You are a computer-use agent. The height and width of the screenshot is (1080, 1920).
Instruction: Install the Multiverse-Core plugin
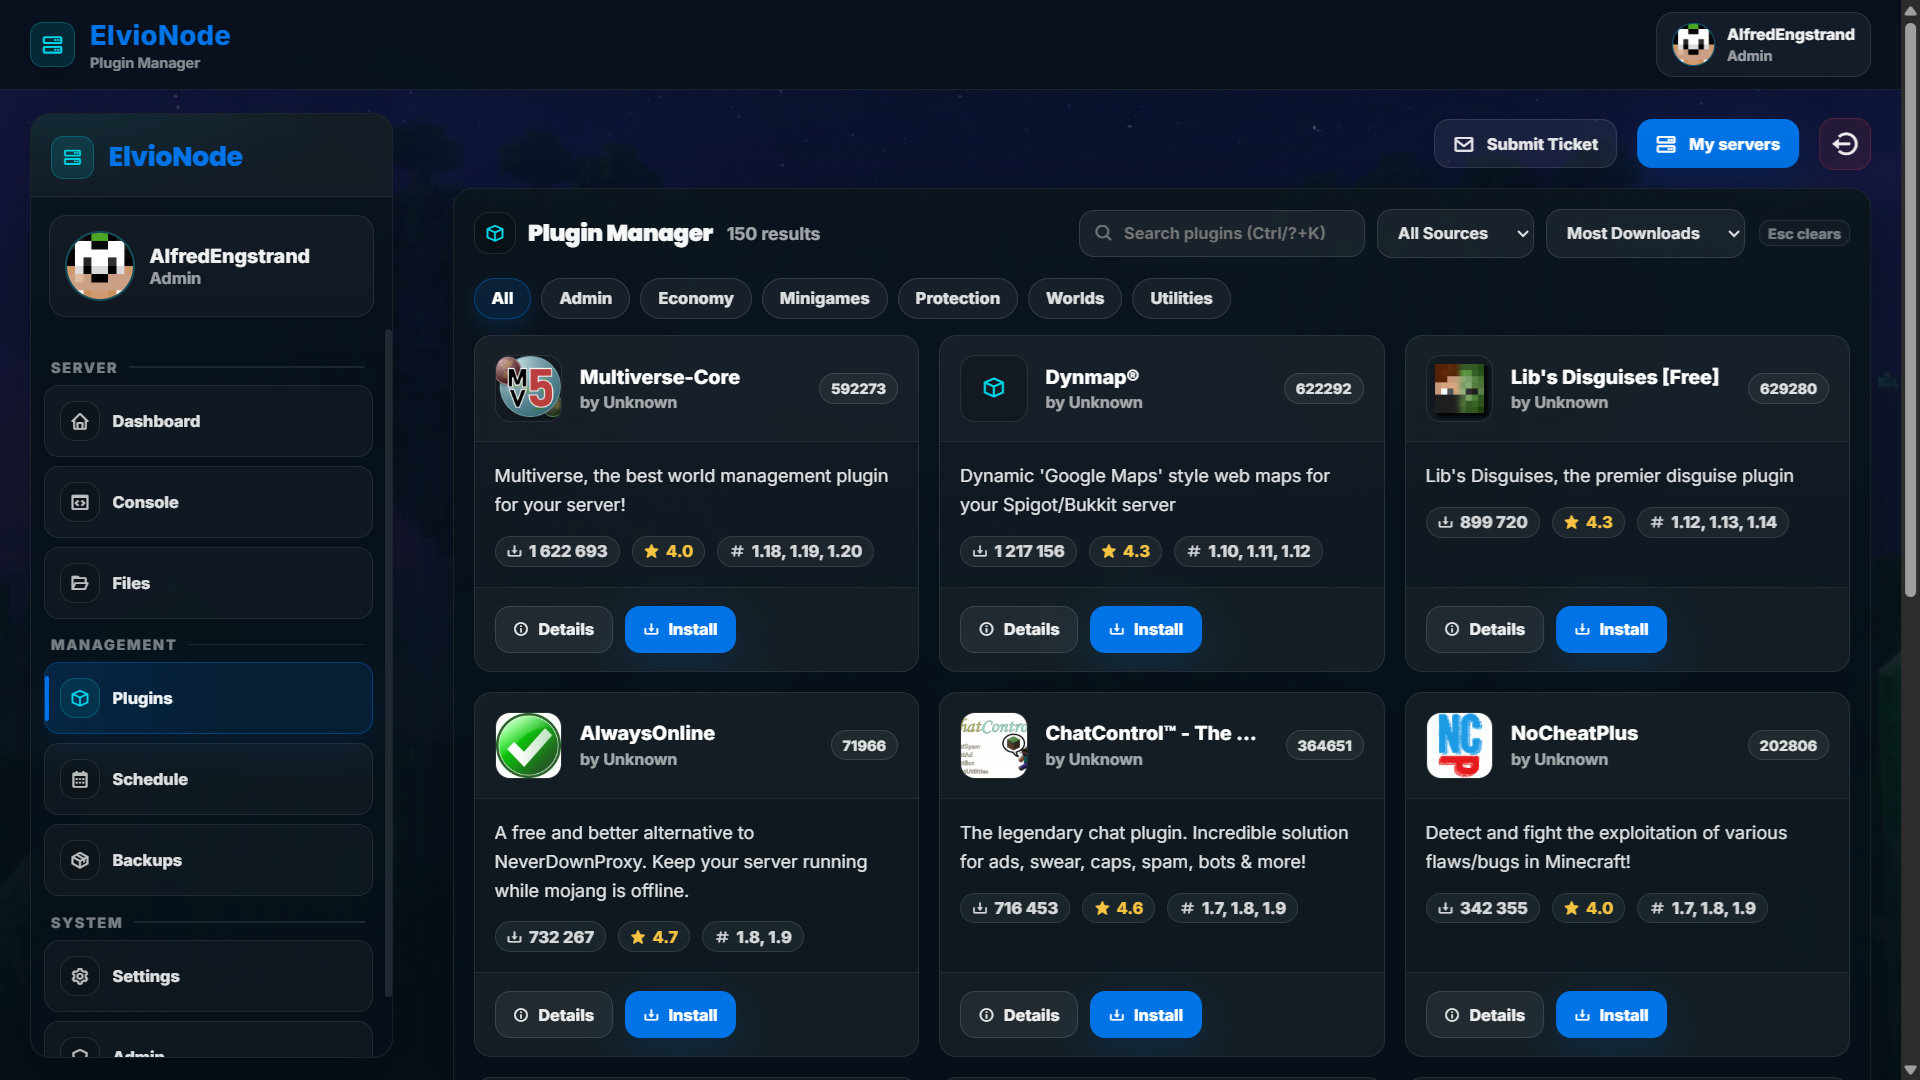[680, 629]
